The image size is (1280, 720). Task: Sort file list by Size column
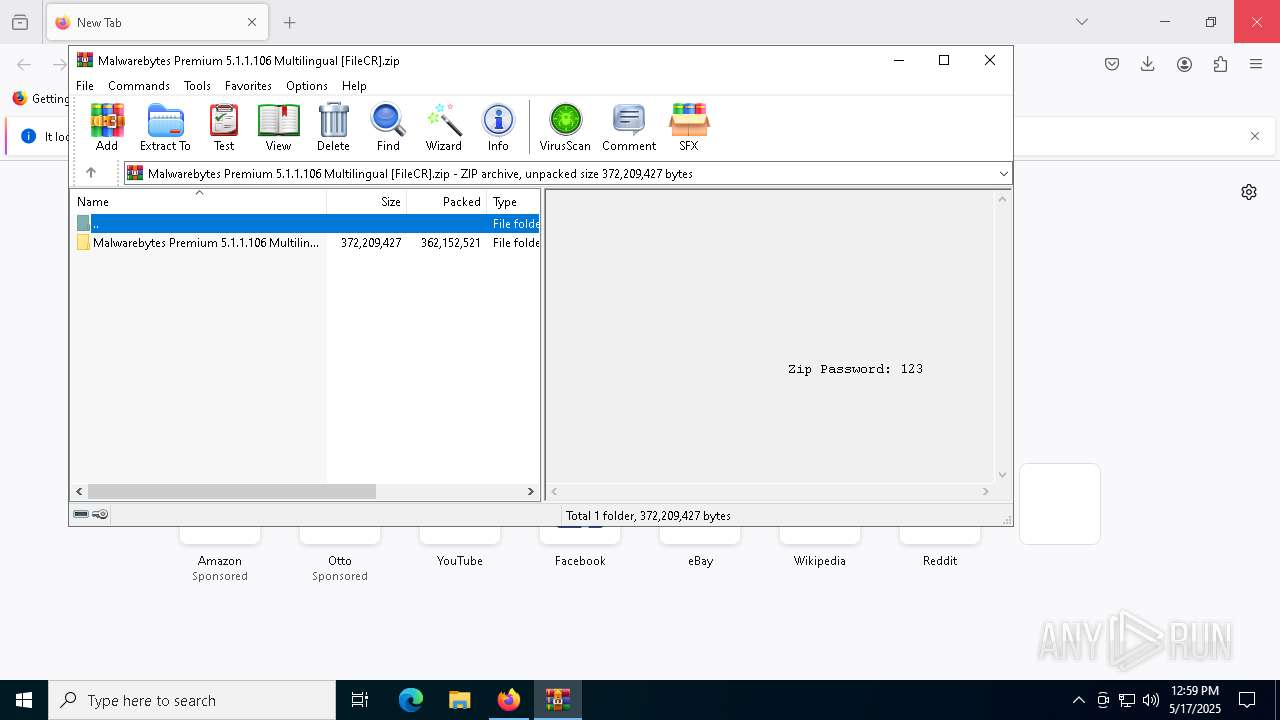(x=367, y=201)
